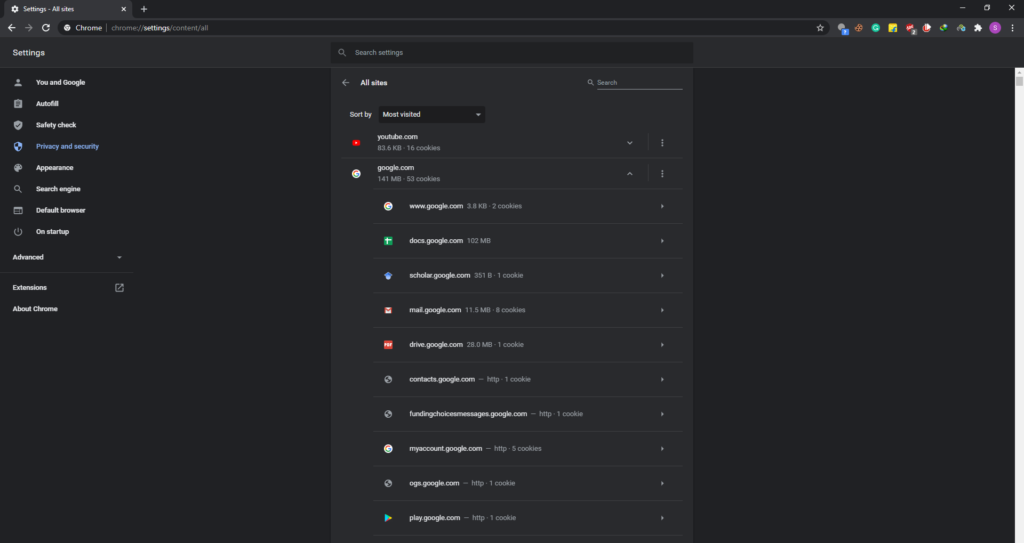Close the Settings - All sites tab
This screenshot has width=1024, height=543.
point(123,9)
